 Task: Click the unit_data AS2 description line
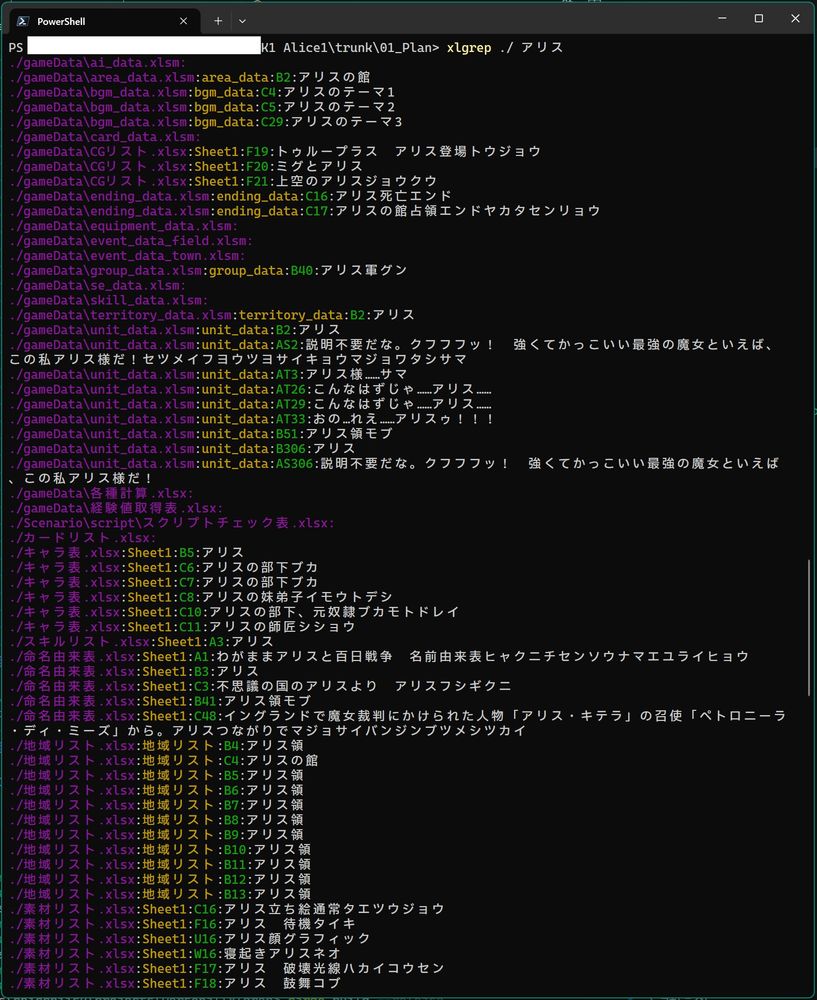pos(393,351)
